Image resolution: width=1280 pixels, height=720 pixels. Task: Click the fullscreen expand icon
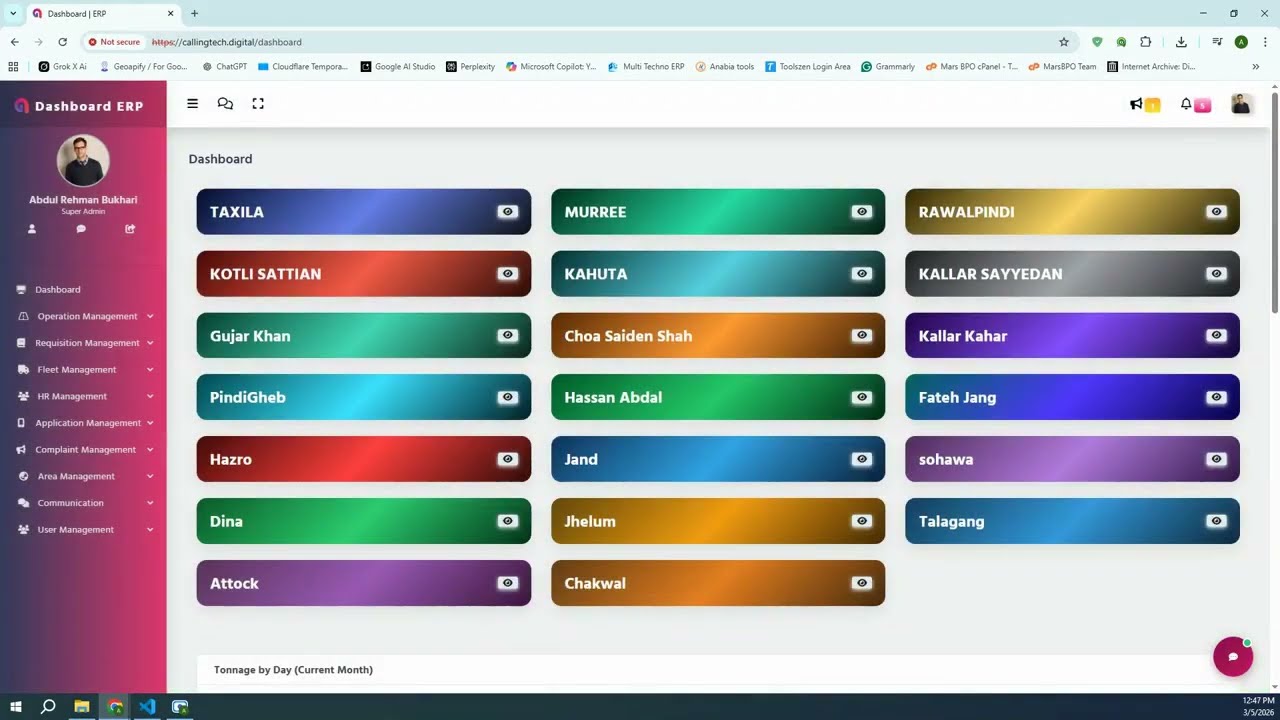[258, 104]
